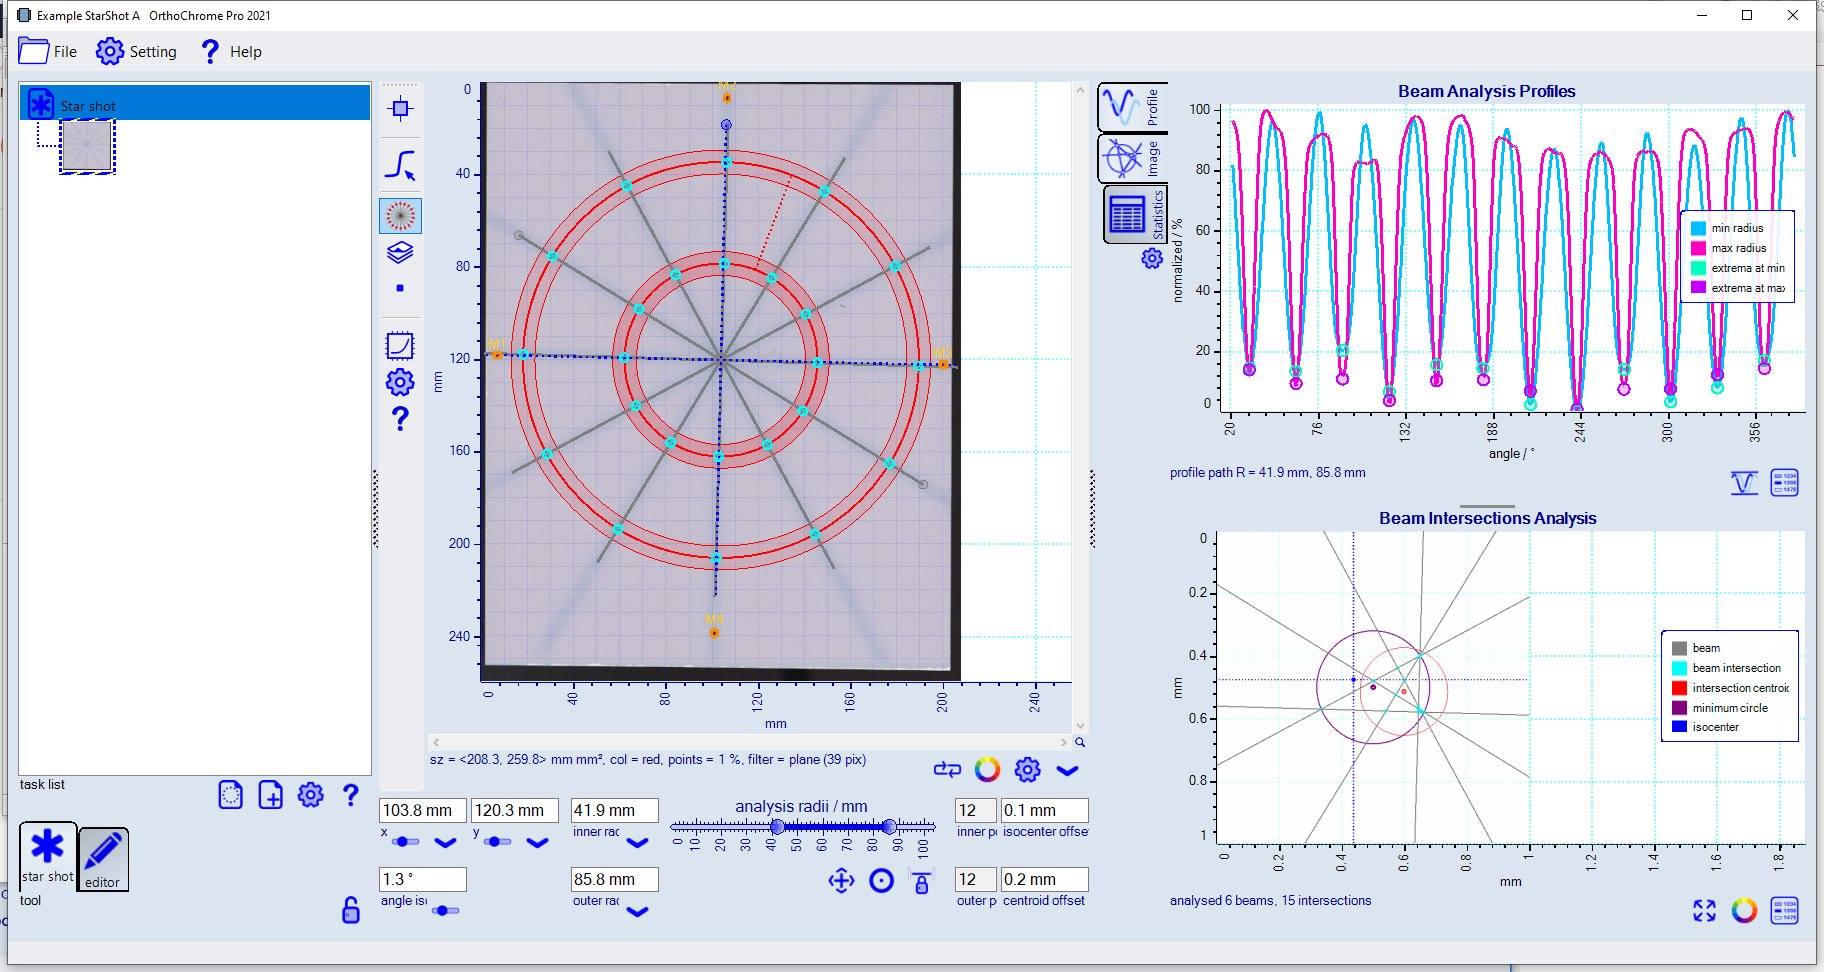Toggle the unlock padlock in tool panel

point(351,910)
